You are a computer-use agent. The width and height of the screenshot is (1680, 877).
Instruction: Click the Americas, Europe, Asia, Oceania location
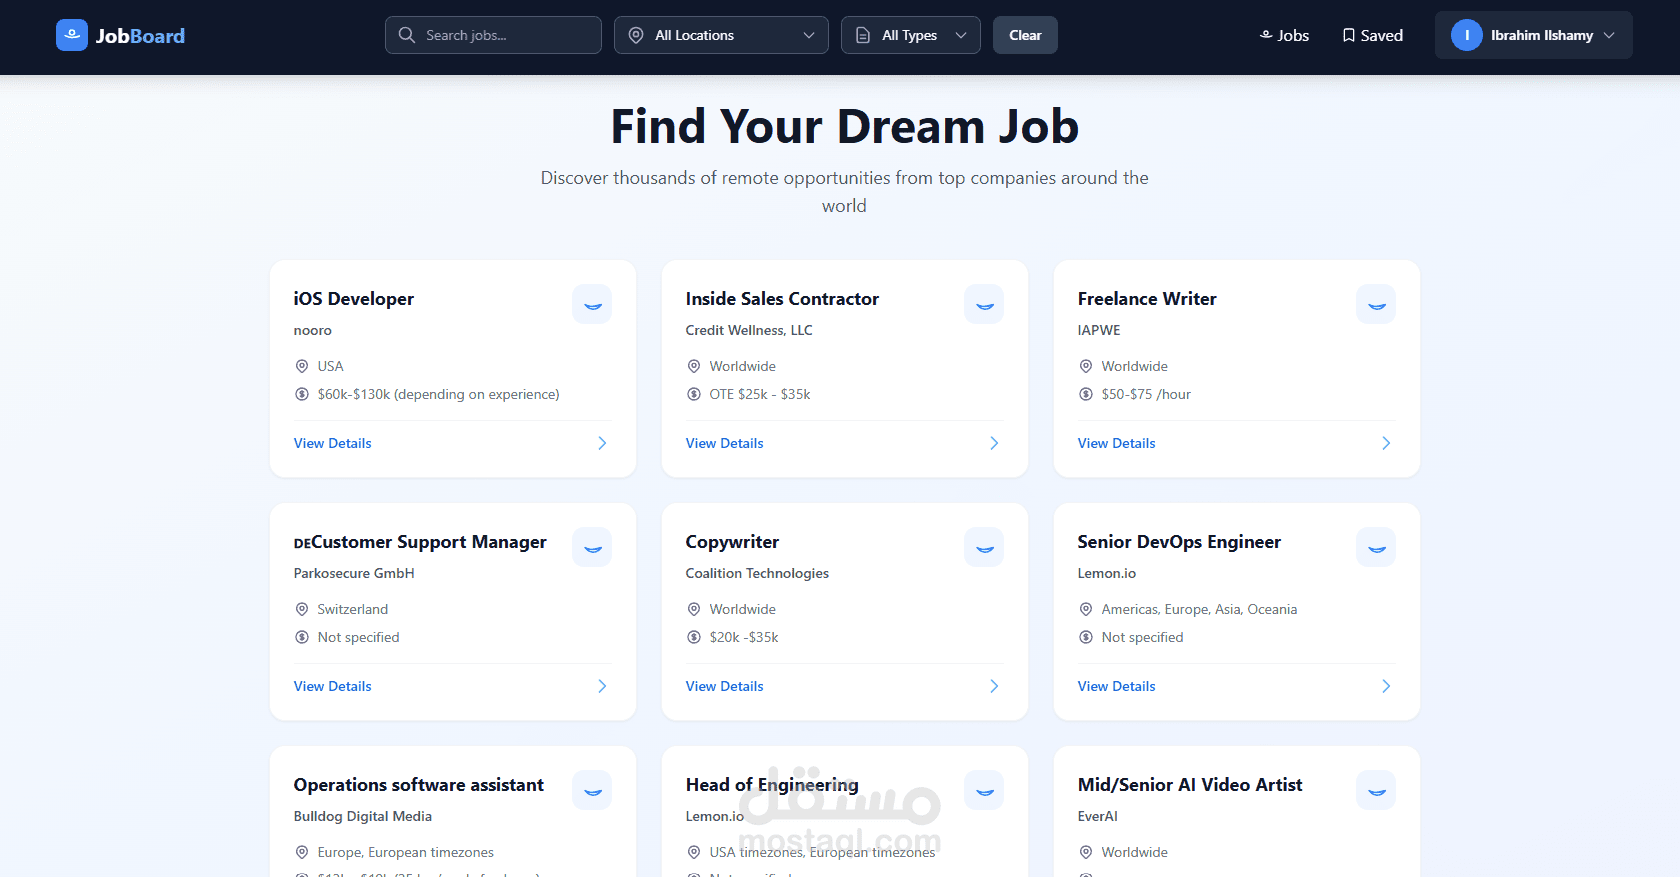1199,609
